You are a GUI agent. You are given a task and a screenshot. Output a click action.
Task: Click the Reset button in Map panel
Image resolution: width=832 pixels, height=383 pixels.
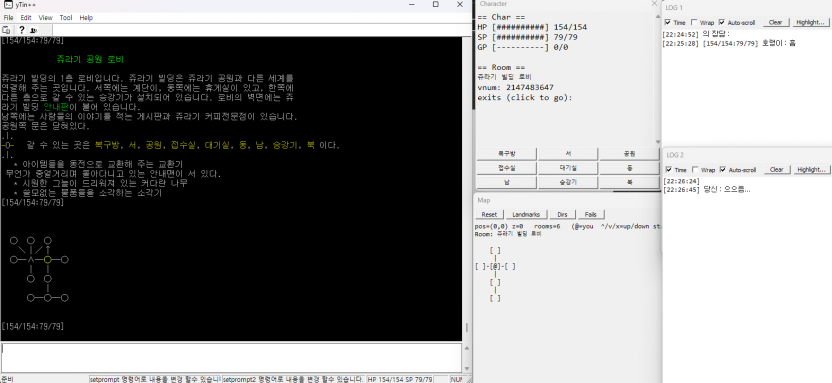click(x=489, y=214)
